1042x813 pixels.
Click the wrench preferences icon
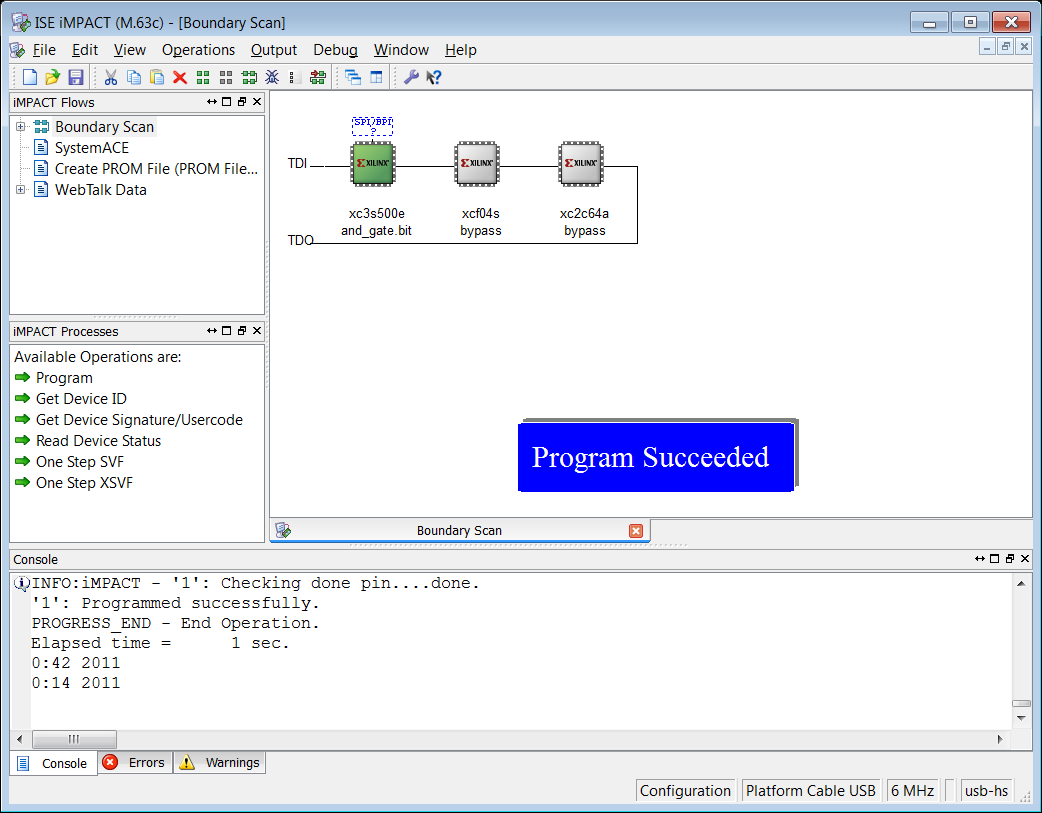click(411, 77)
